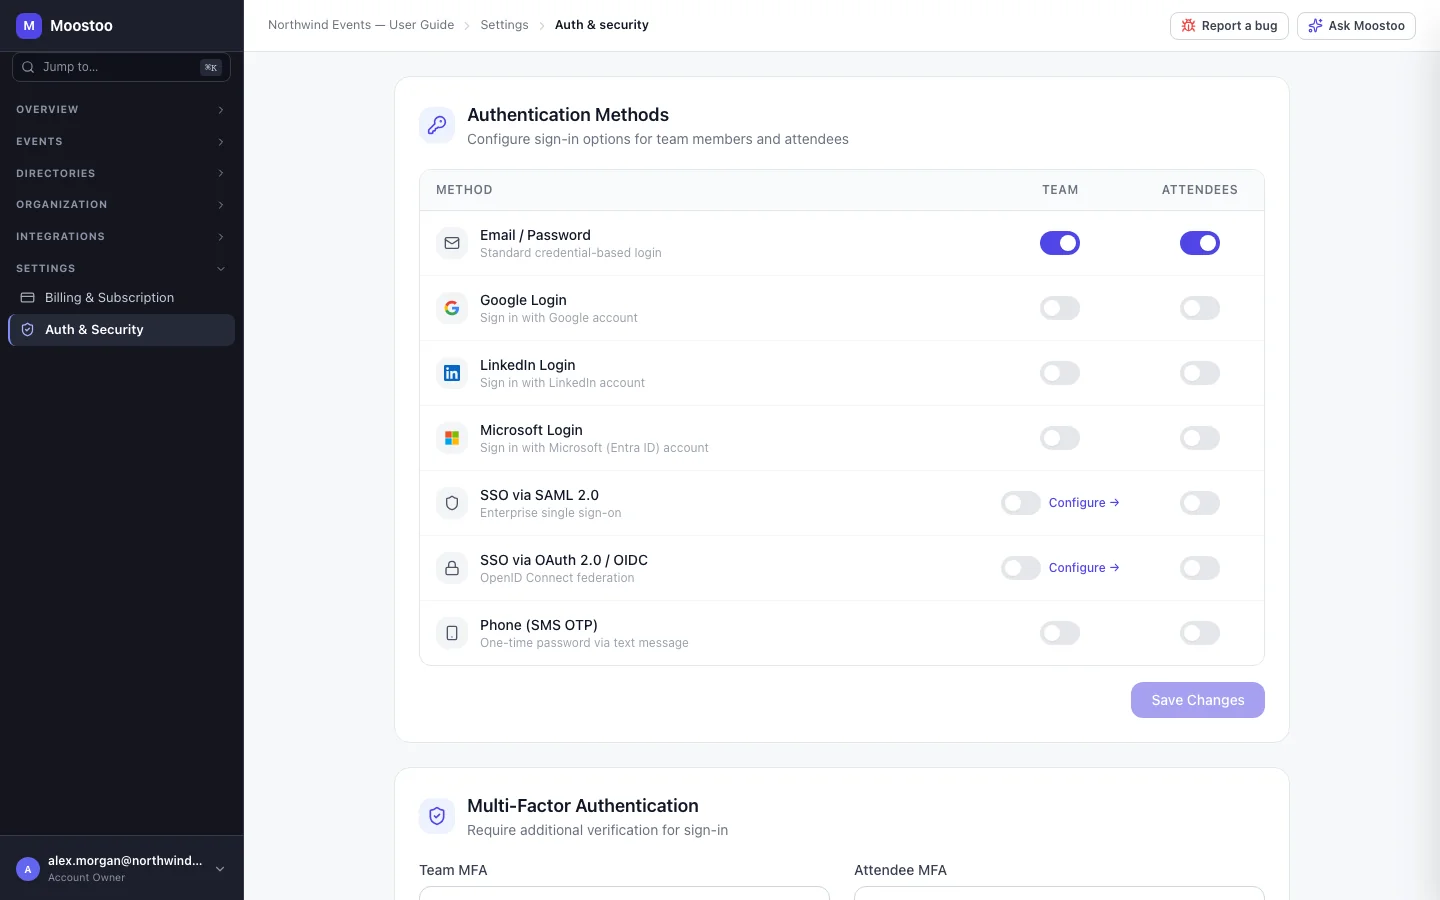Enable SSO via OAuth 2.0 / OIDC for Attendees

pyautogui.click(x=1200, y=568)
